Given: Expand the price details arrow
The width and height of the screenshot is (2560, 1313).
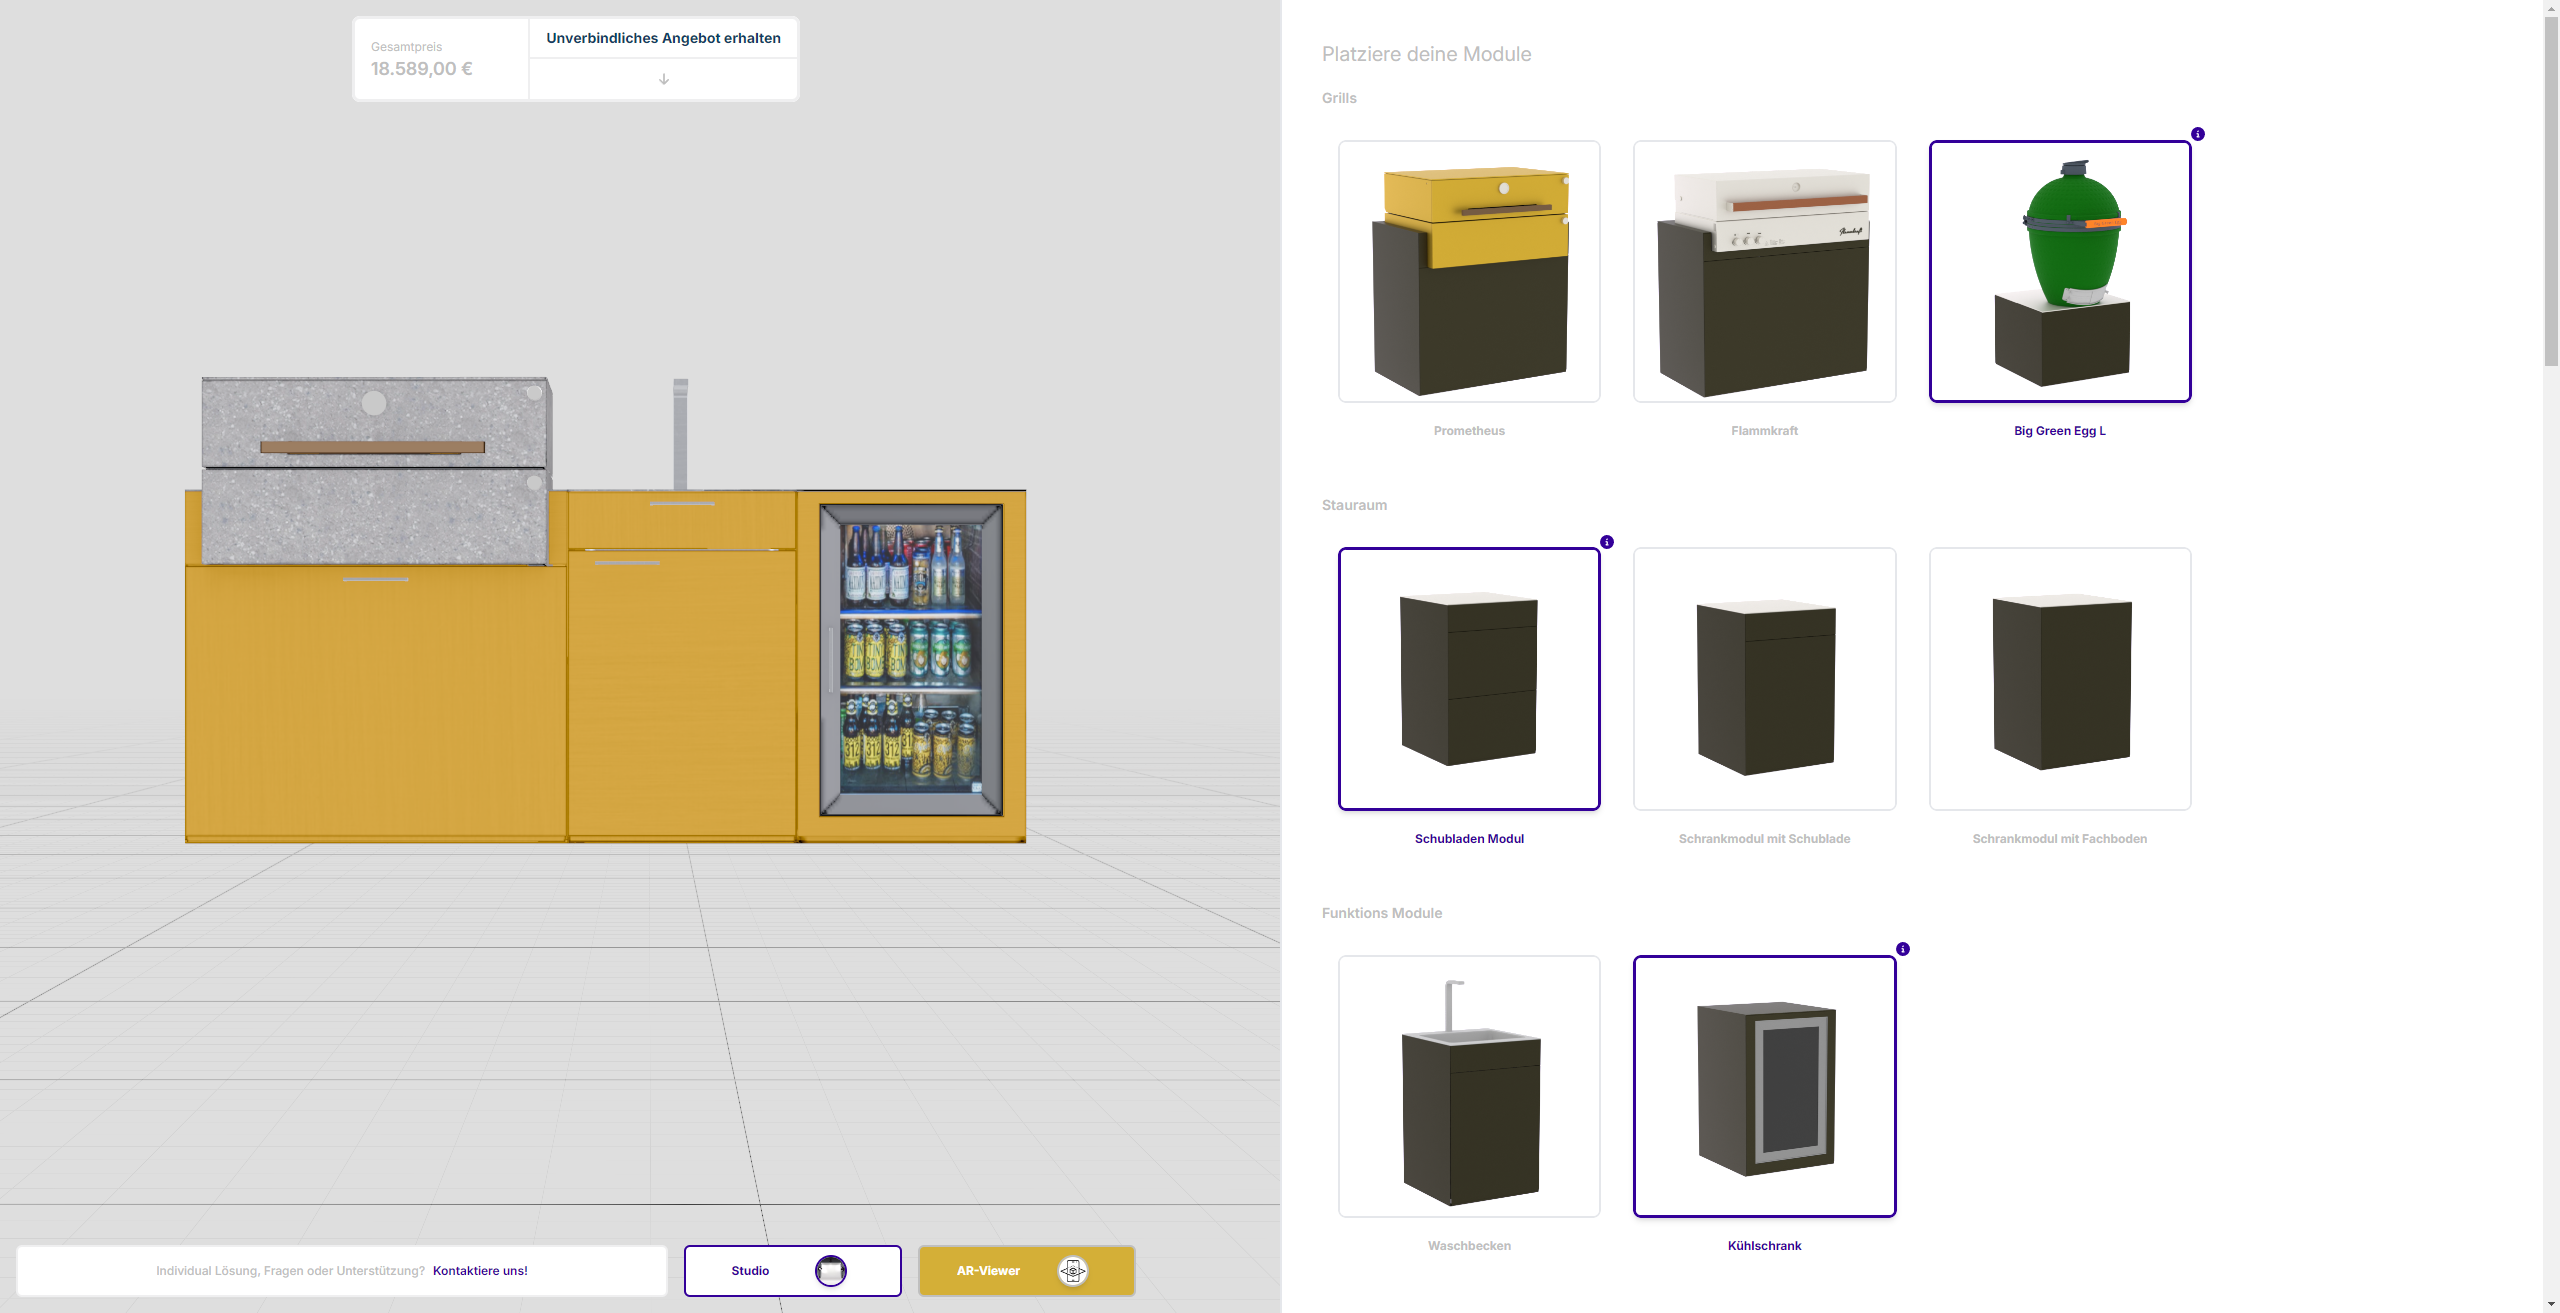Looking at the screenshot, I should click(663, 79).
